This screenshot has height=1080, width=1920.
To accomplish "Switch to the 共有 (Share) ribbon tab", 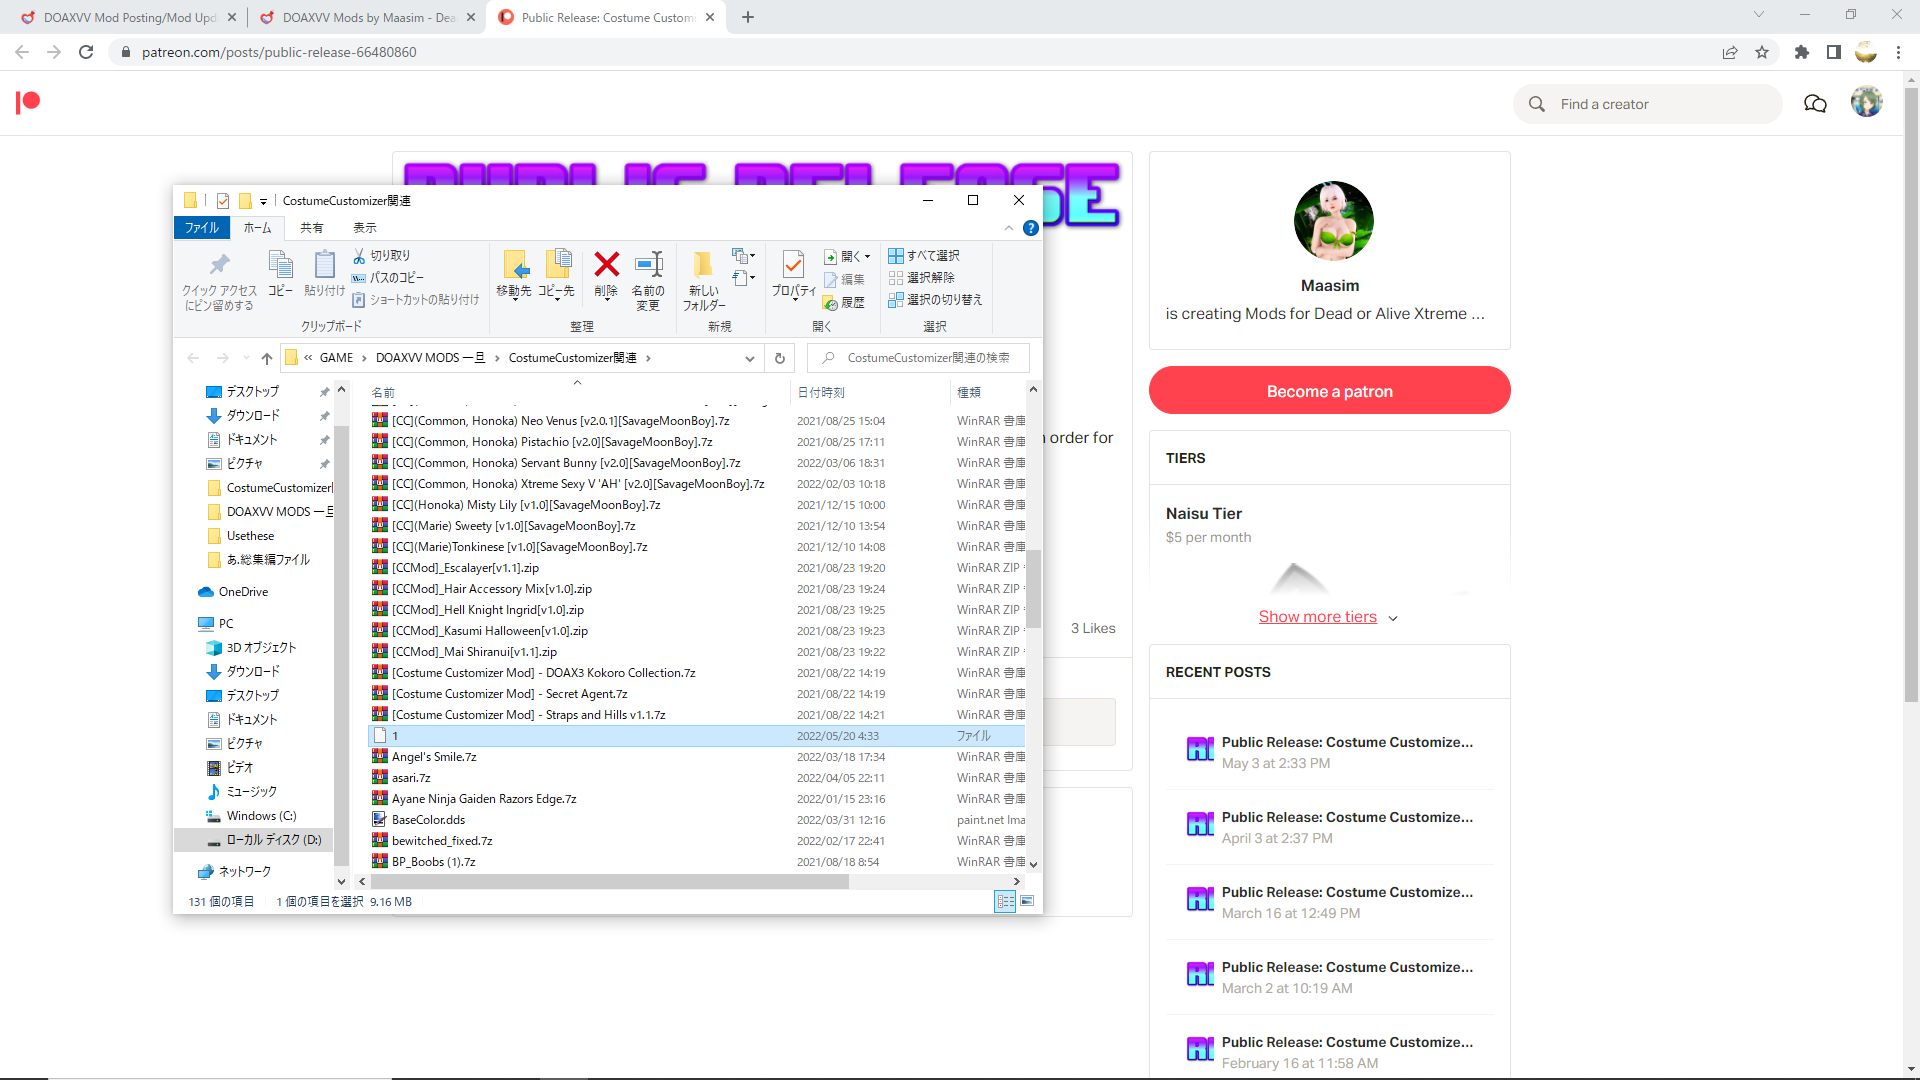I will 312,228.
